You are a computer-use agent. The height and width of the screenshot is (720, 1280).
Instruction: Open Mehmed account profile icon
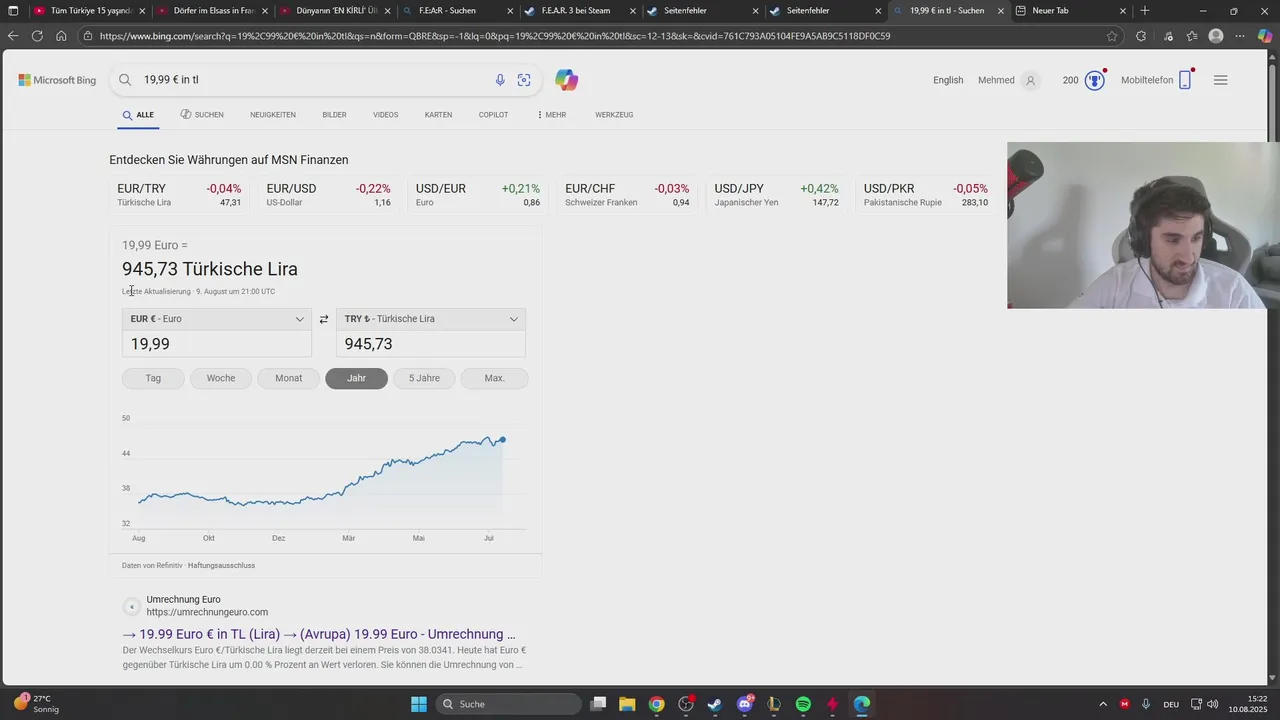tap(1031, 80)
